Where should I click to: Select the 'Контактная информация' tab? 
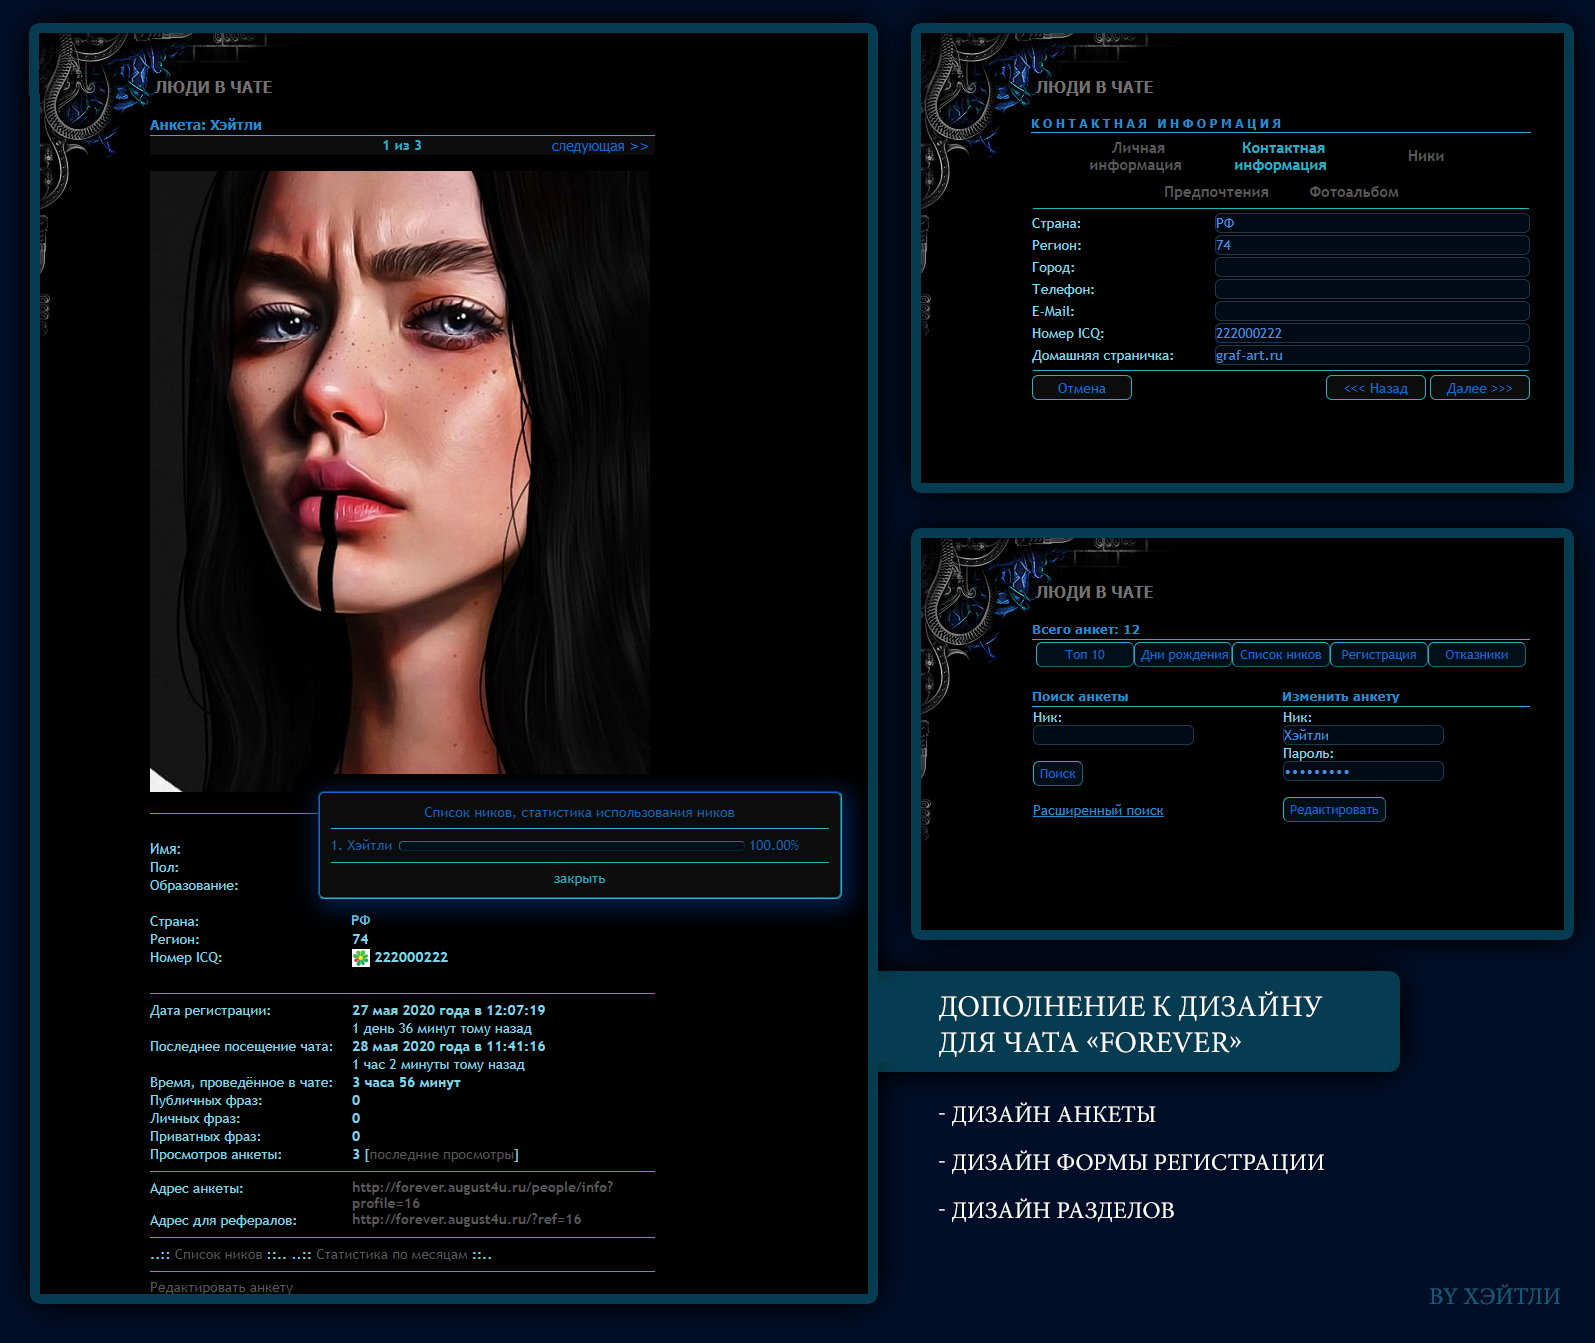point(1281,157)
